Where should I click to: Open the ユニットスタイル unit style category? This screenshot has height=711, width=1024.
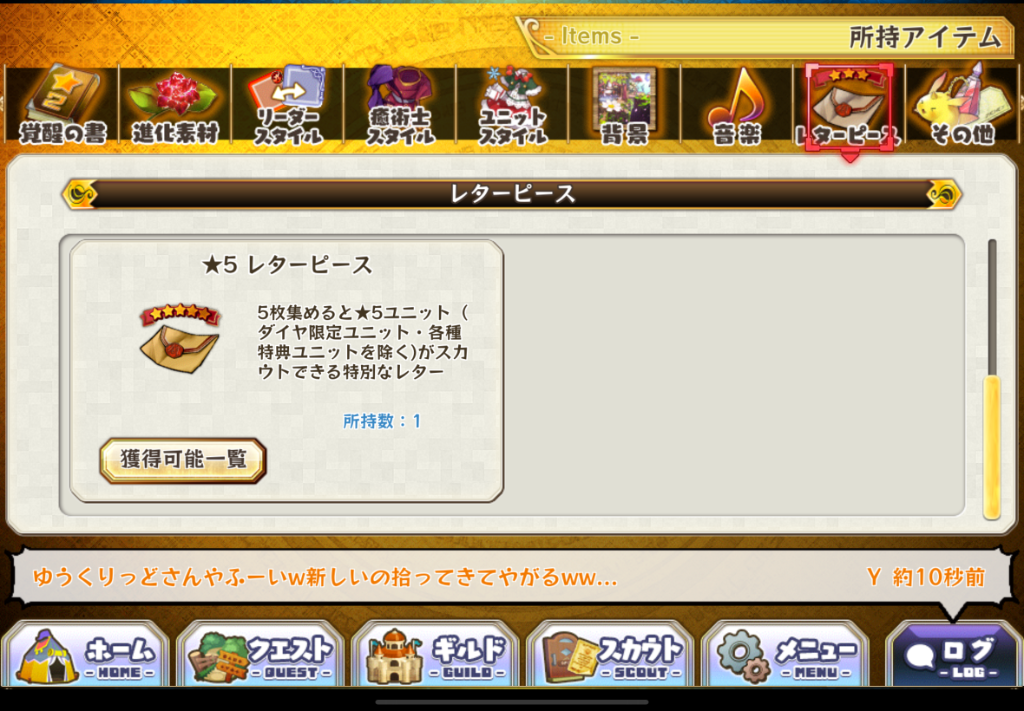pos(513,104)
